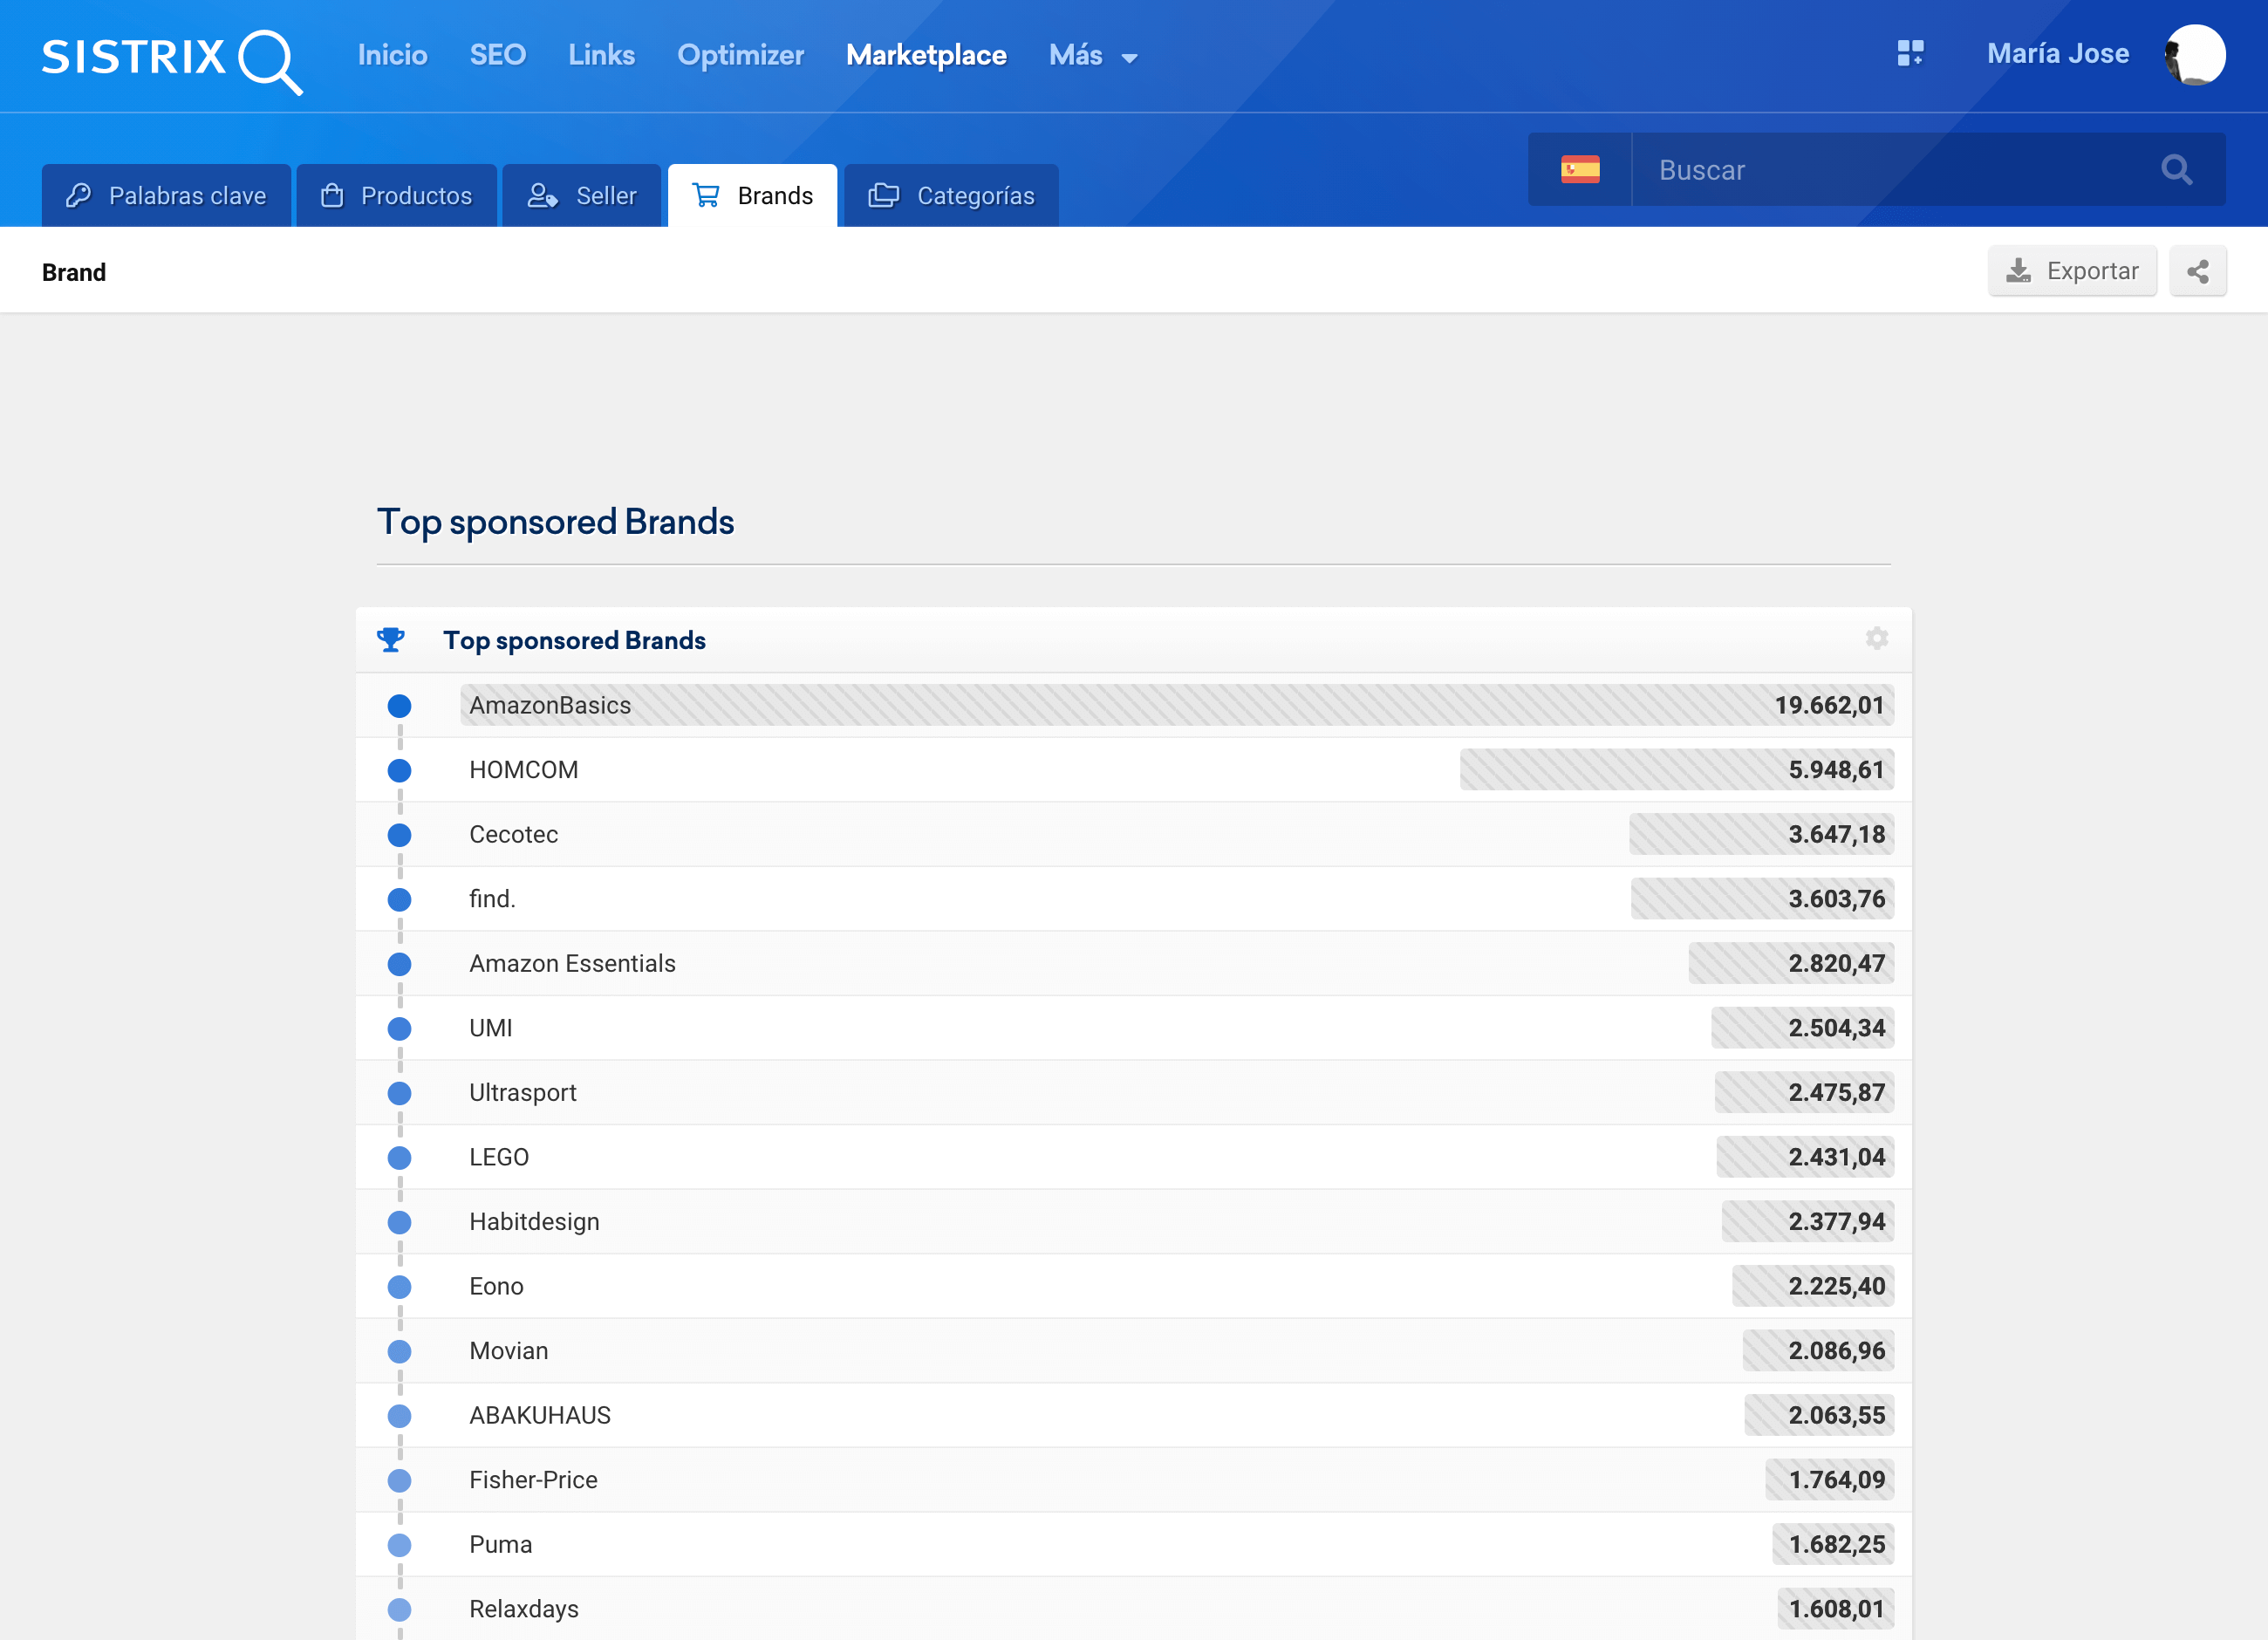This screenshot has height=1640, width=2268.
Task: Click the search magnifier icon
Action: point(2176,169)
